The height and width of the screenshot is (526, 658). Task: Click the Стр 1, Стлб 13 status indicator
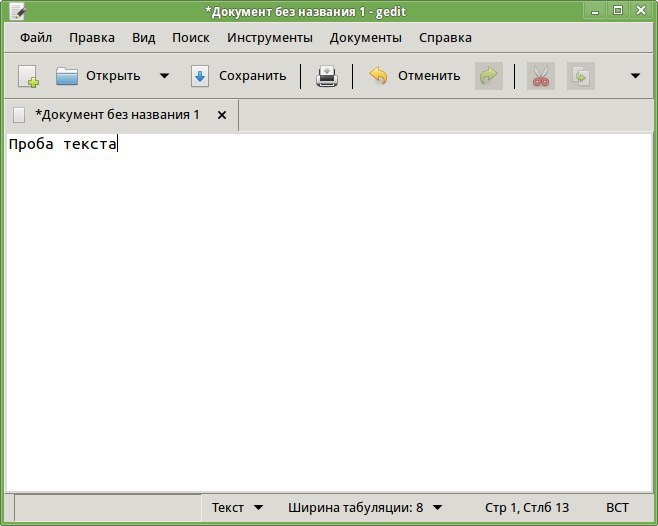coord(527,508)
